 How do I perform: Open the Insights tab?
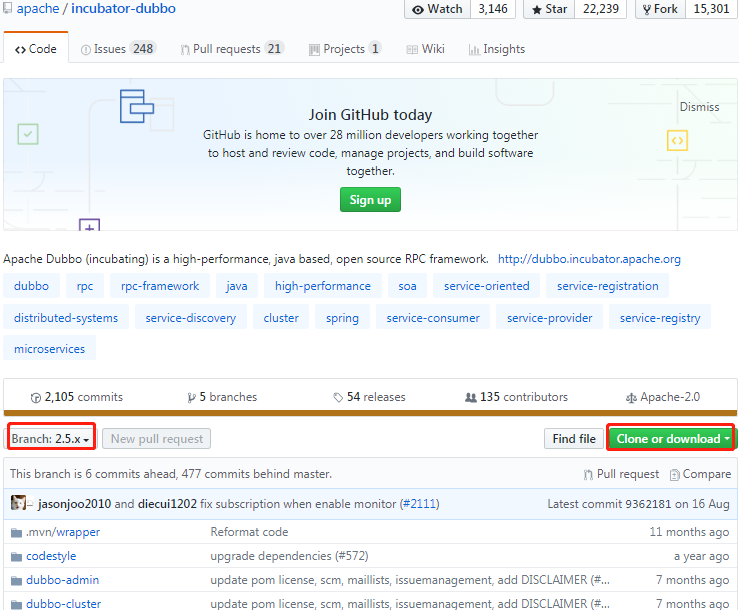[x=497, y=49]
